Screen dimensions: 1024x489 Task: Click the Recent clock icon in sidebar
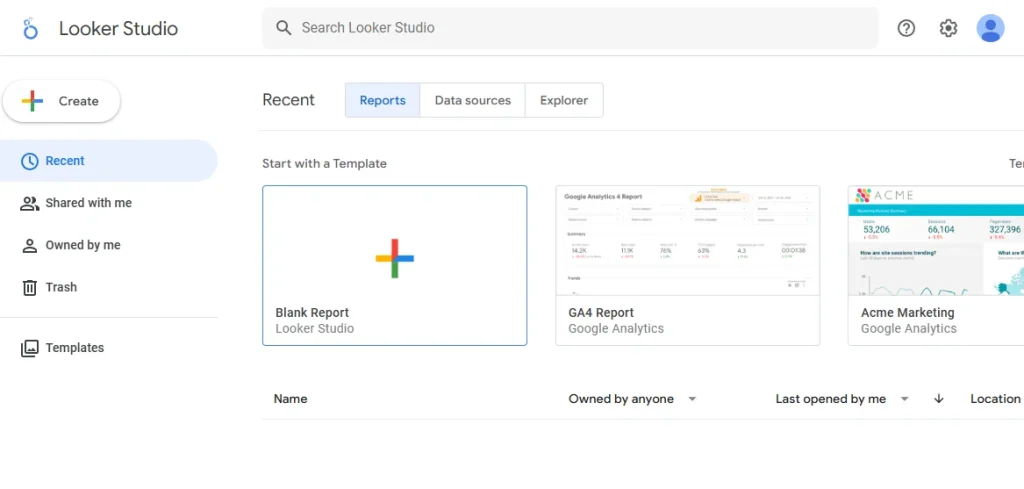click(30, 161)
